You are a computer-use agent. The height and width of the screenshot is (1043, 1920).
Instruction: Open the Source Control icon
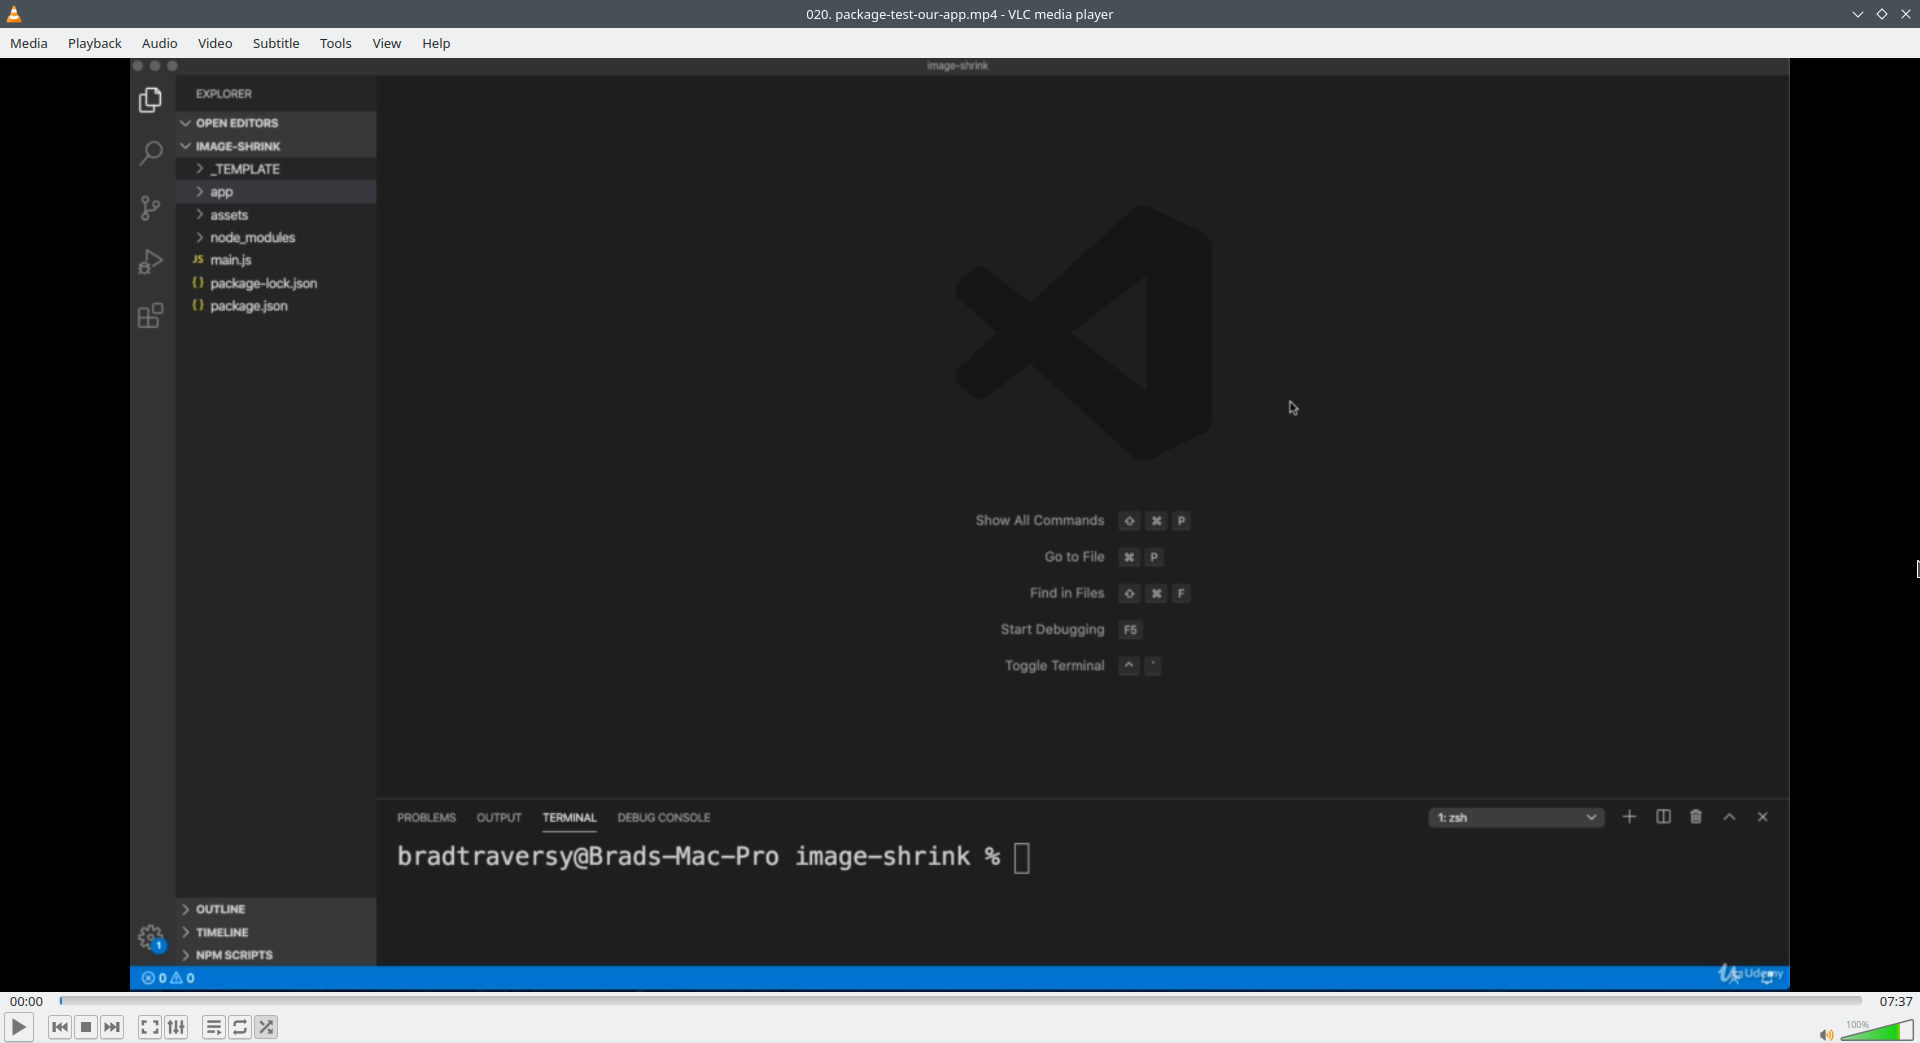coord(150,208)
